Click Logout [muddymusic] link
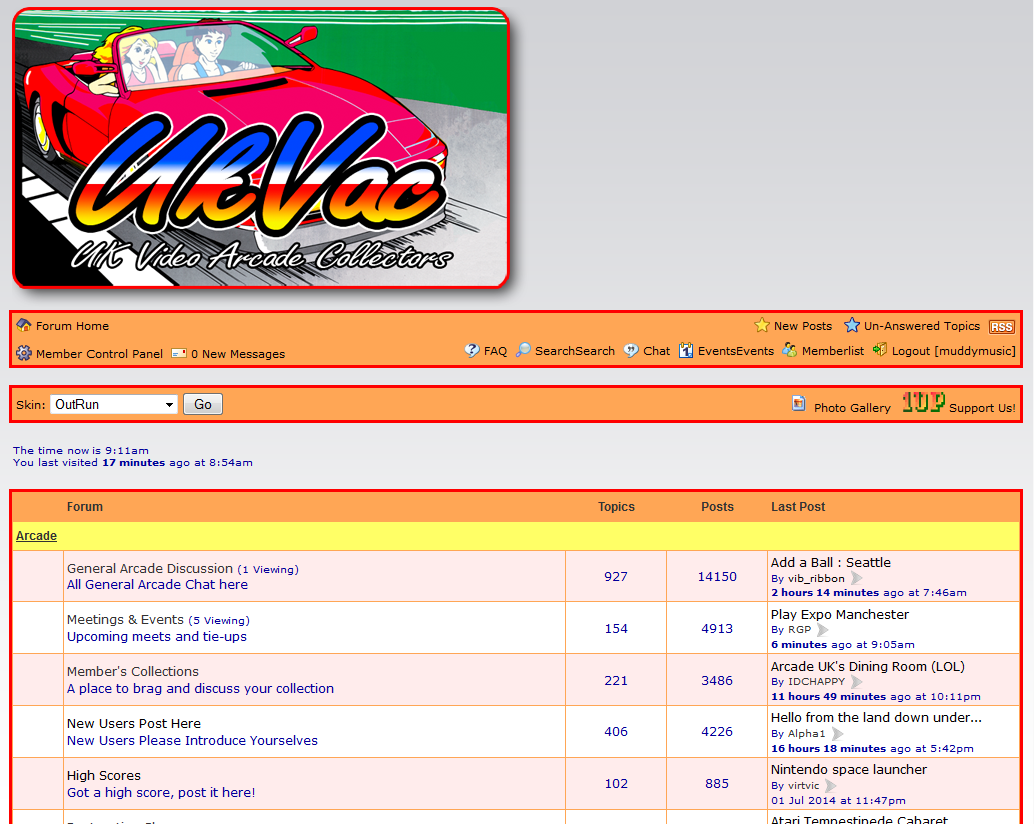Viewport: 1034px width, 824px height. (953, 351)
